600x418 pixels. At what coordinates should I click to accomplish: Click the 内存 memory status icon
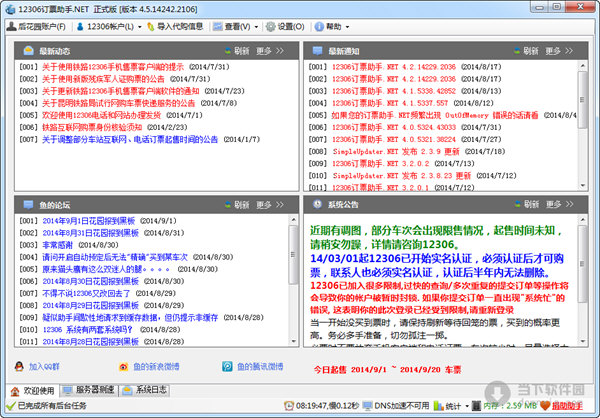click(476, 406)
